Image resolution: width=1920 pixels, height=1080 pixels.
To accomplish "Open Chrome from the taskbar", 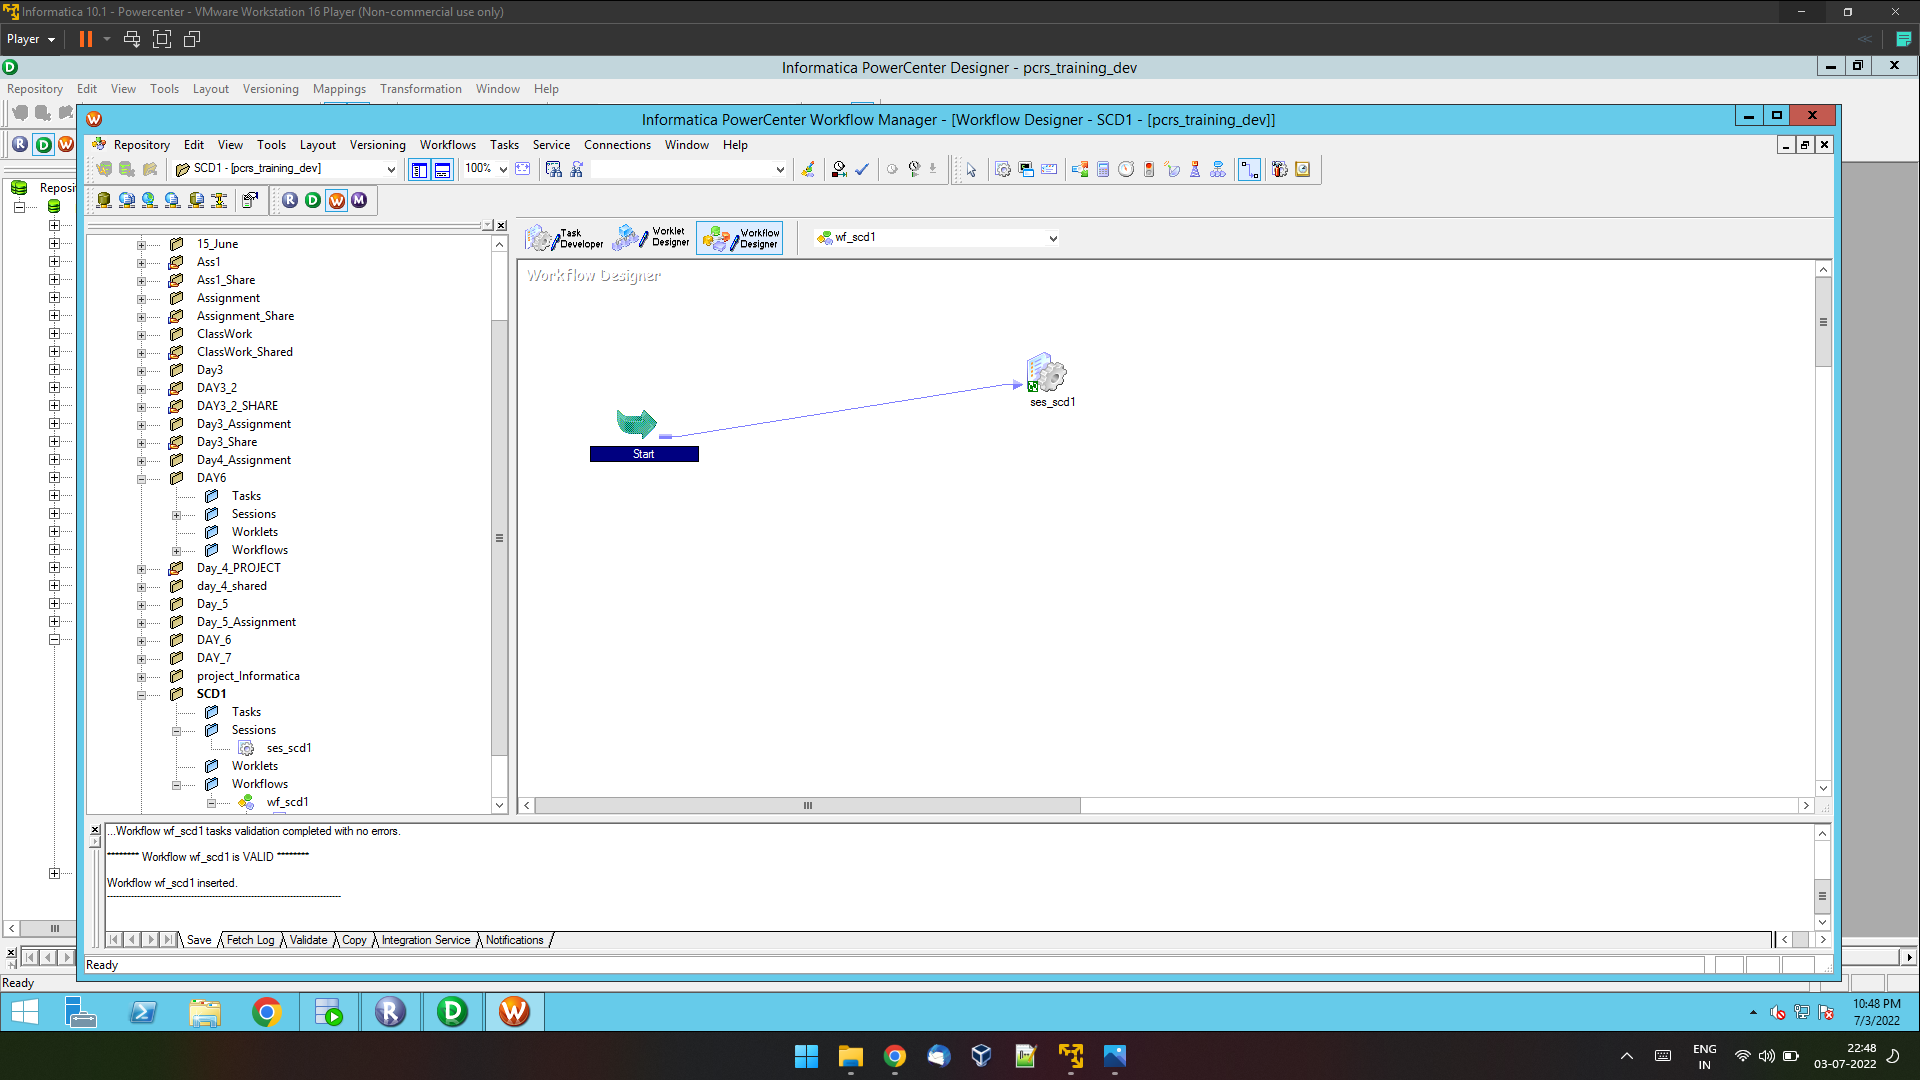I will click(267, 1012).
